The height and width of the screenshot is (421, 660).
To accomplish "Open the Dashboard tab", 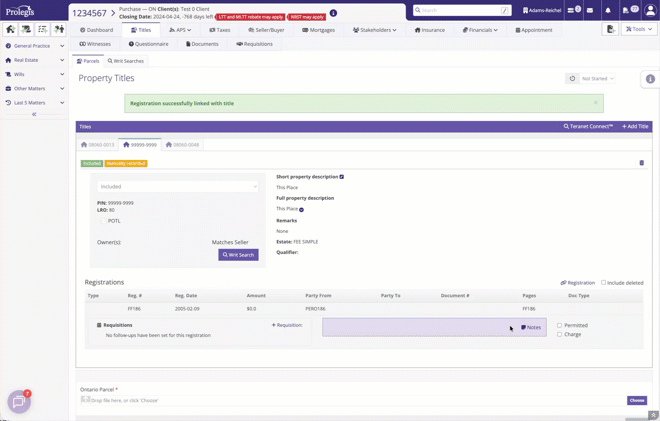I will pyautogui.click(x=96, y=30).
